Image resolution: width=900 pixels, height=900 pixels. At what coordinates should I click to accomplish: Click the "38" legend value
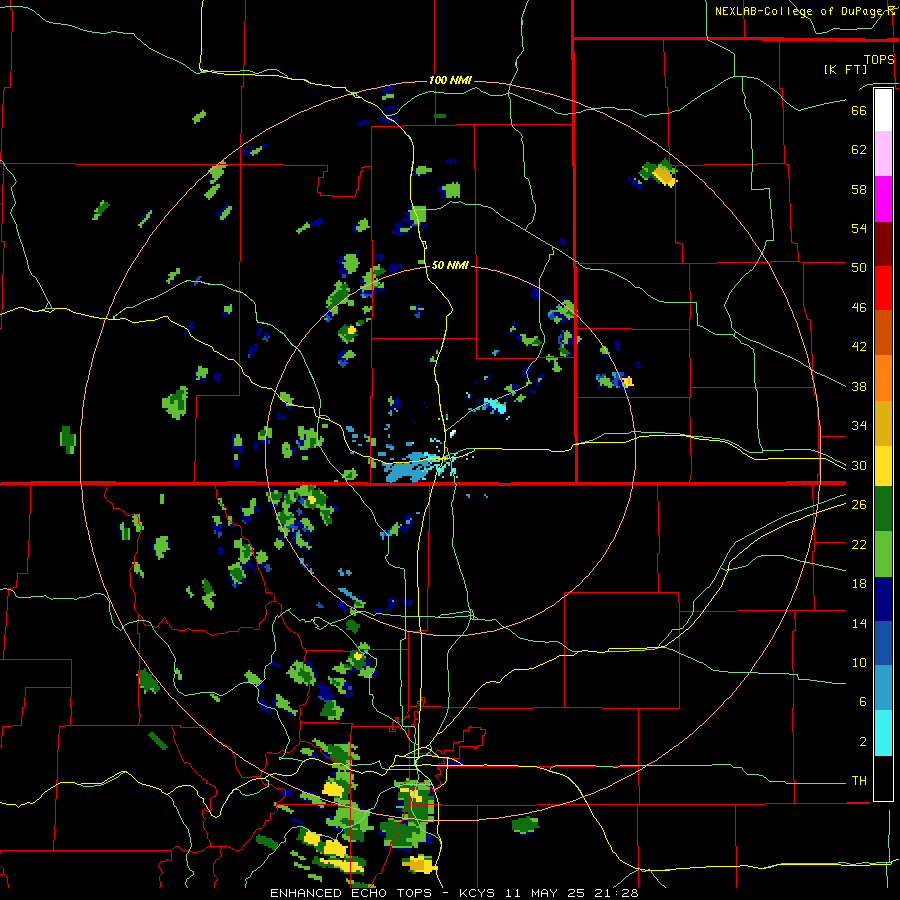pos(859,386)
